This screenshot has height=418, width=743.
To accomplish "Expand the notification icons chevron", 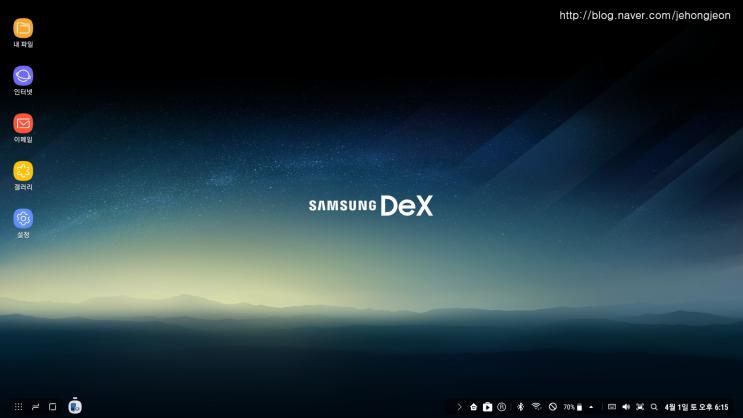I will pos(459,407).
